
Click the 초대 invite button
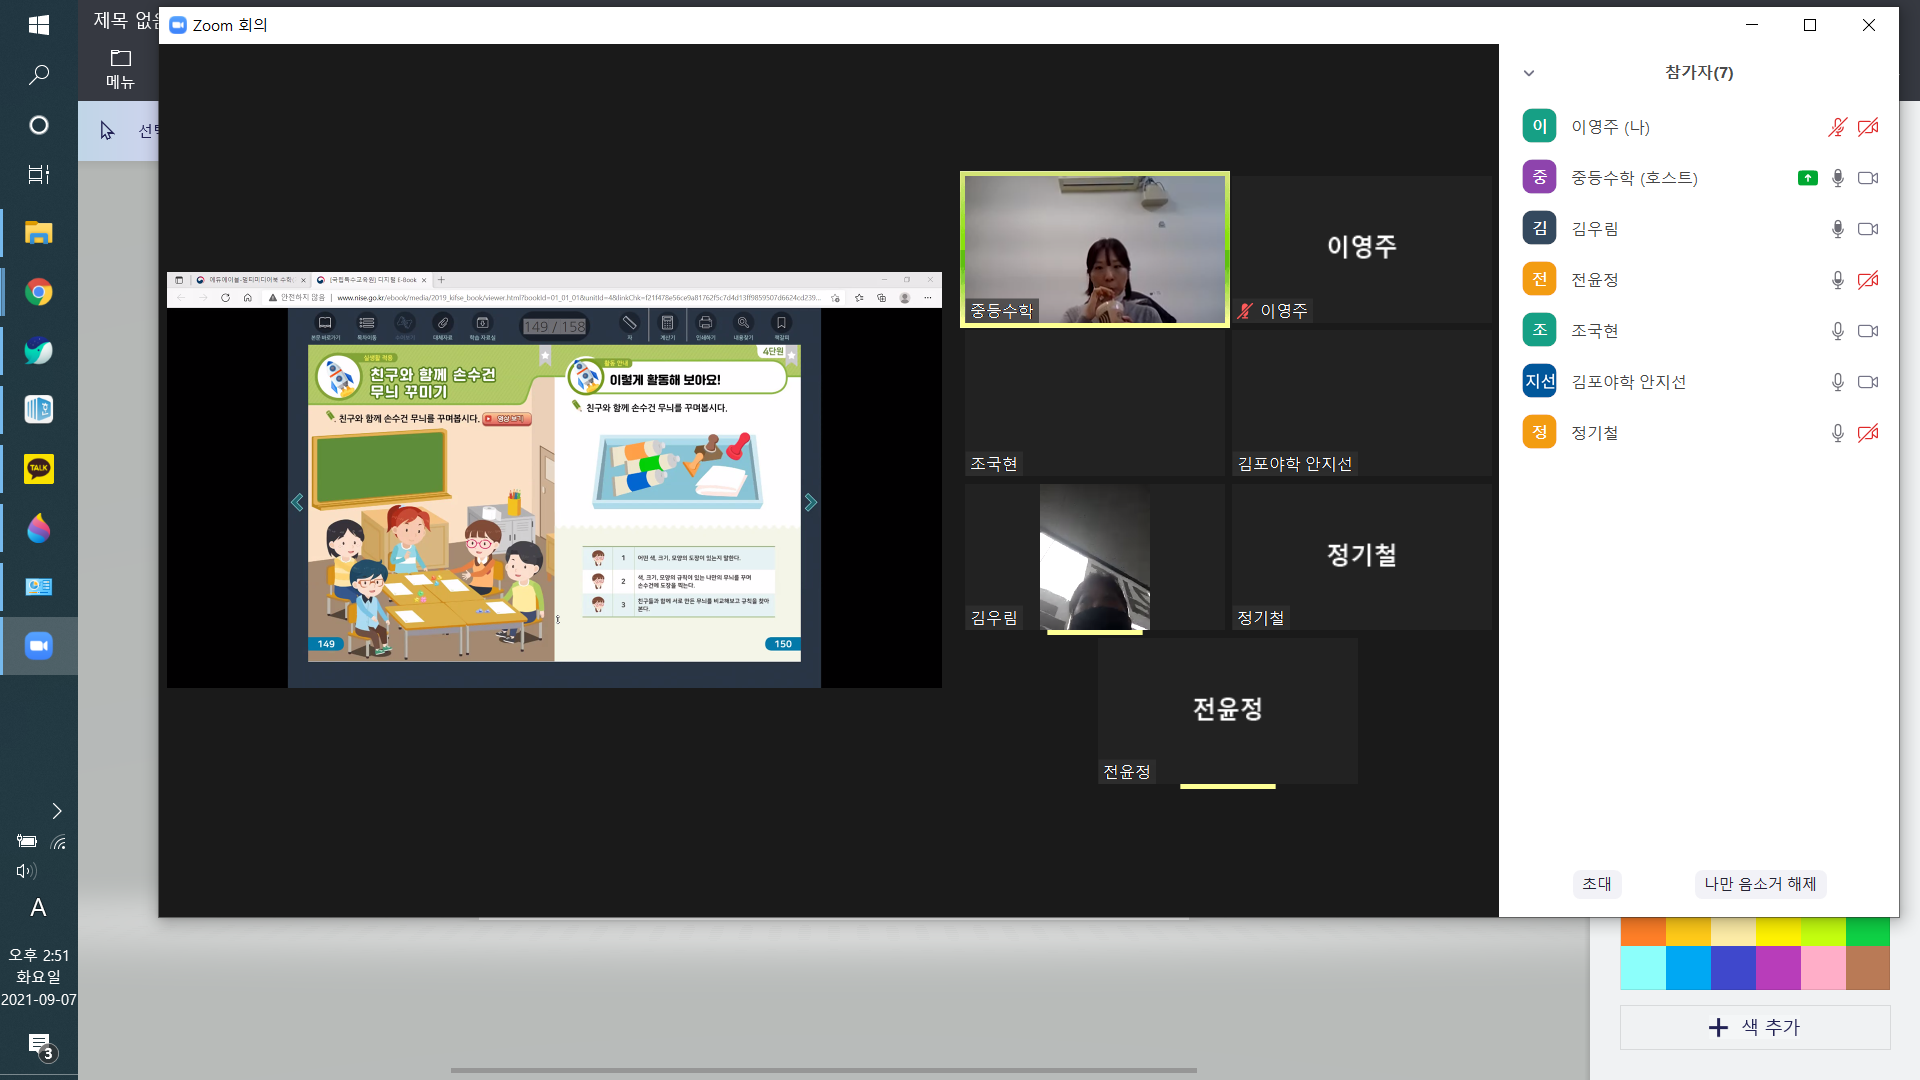point(1597,884)
